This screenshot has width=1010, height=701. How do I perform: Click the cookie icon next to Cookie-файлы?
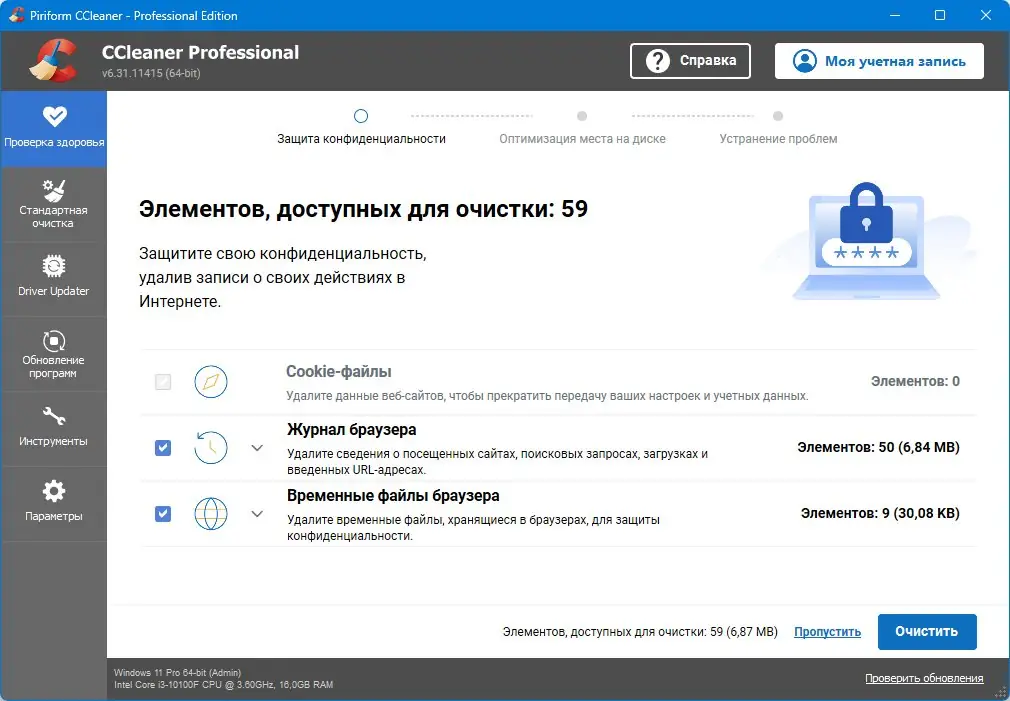[x=210, y=381]
